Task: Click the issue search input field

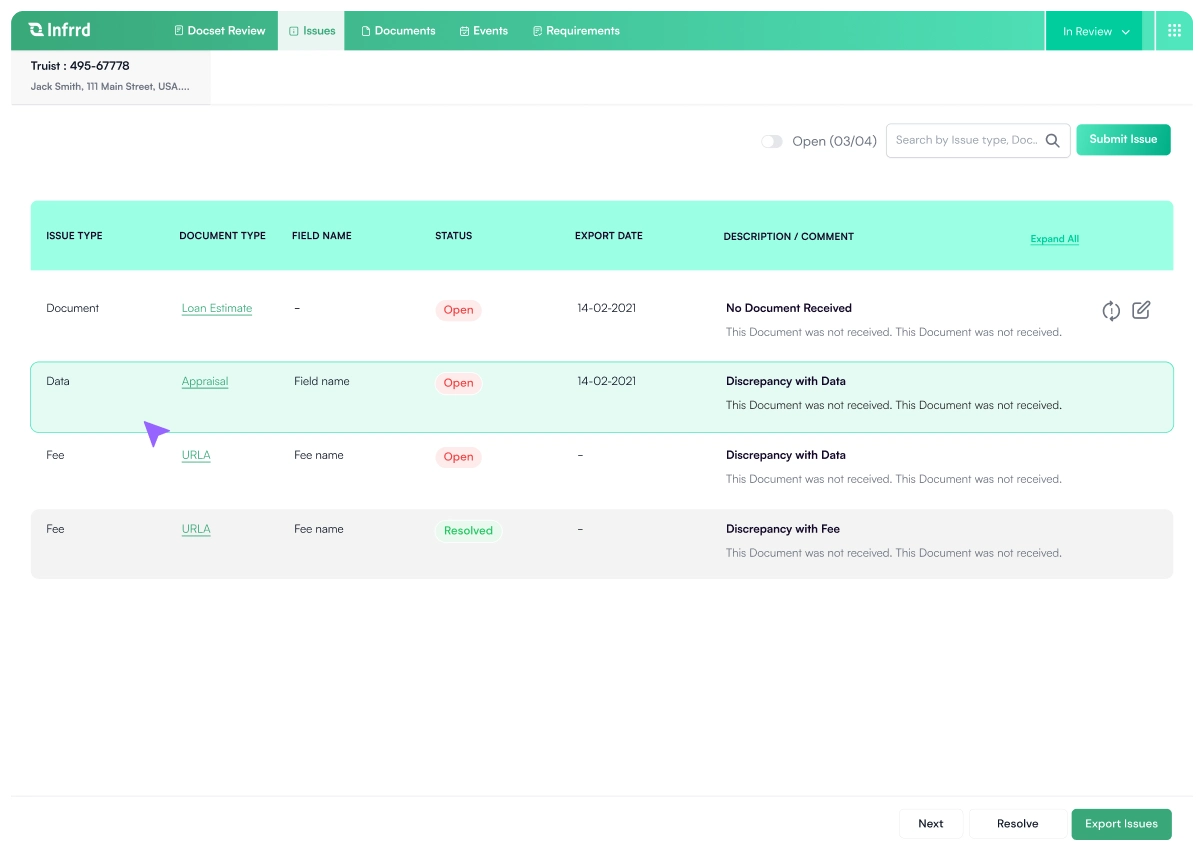Action: 960,140
